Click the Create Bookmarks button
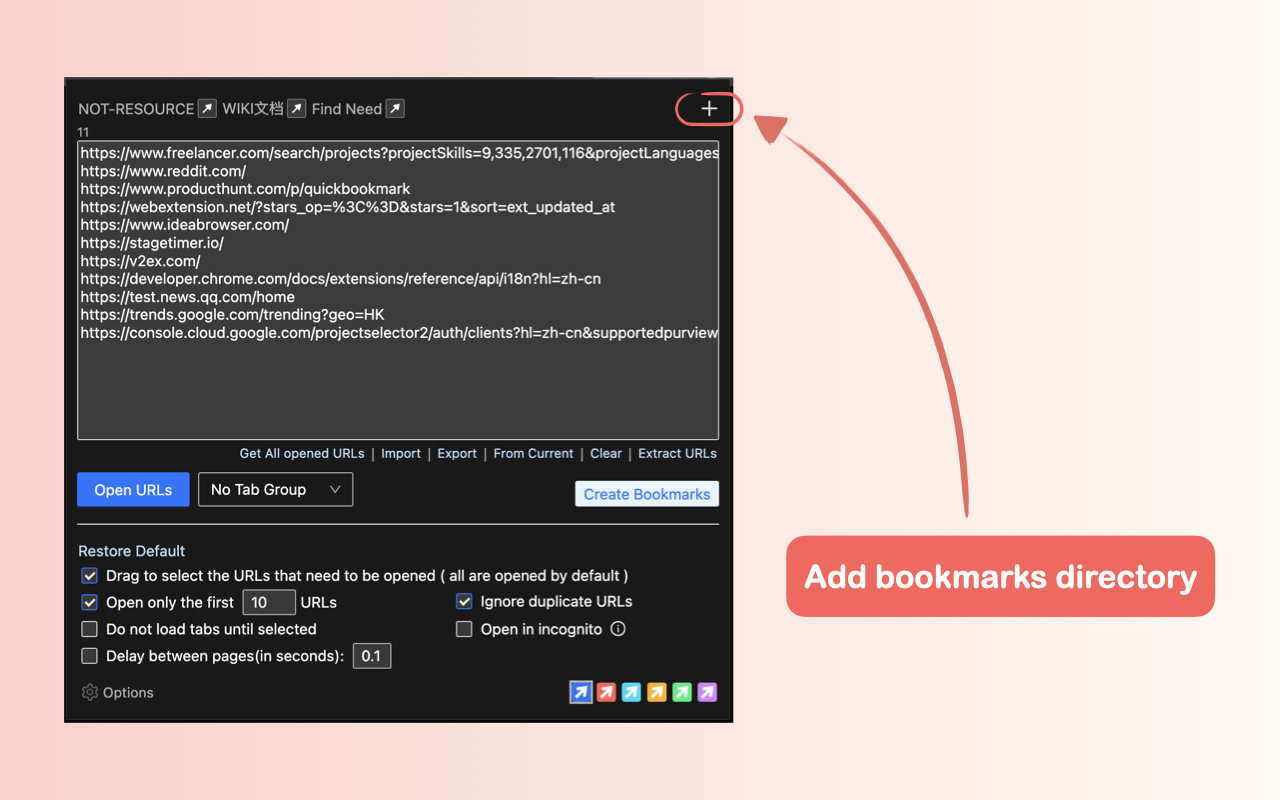1280x800 pixels. click(647, 494)
